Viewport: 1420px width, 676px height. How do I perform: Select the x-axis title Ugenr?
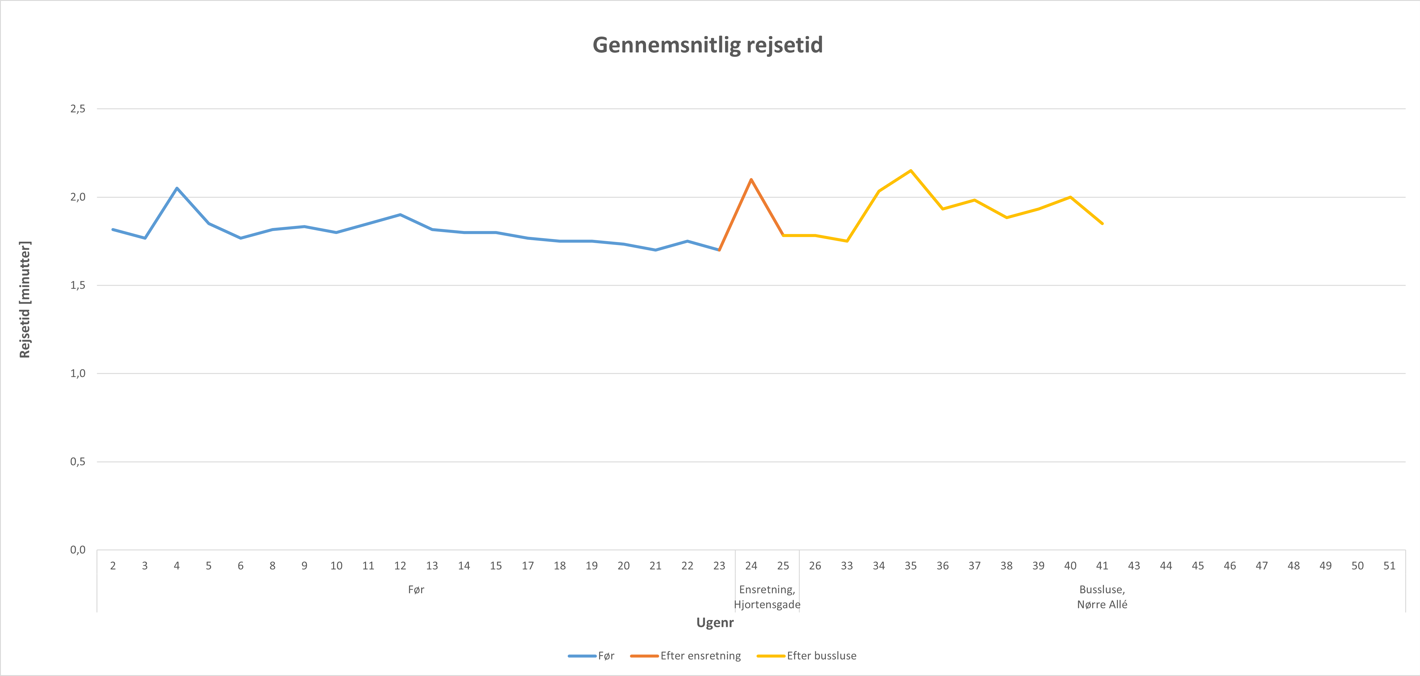tap(715, 622)
